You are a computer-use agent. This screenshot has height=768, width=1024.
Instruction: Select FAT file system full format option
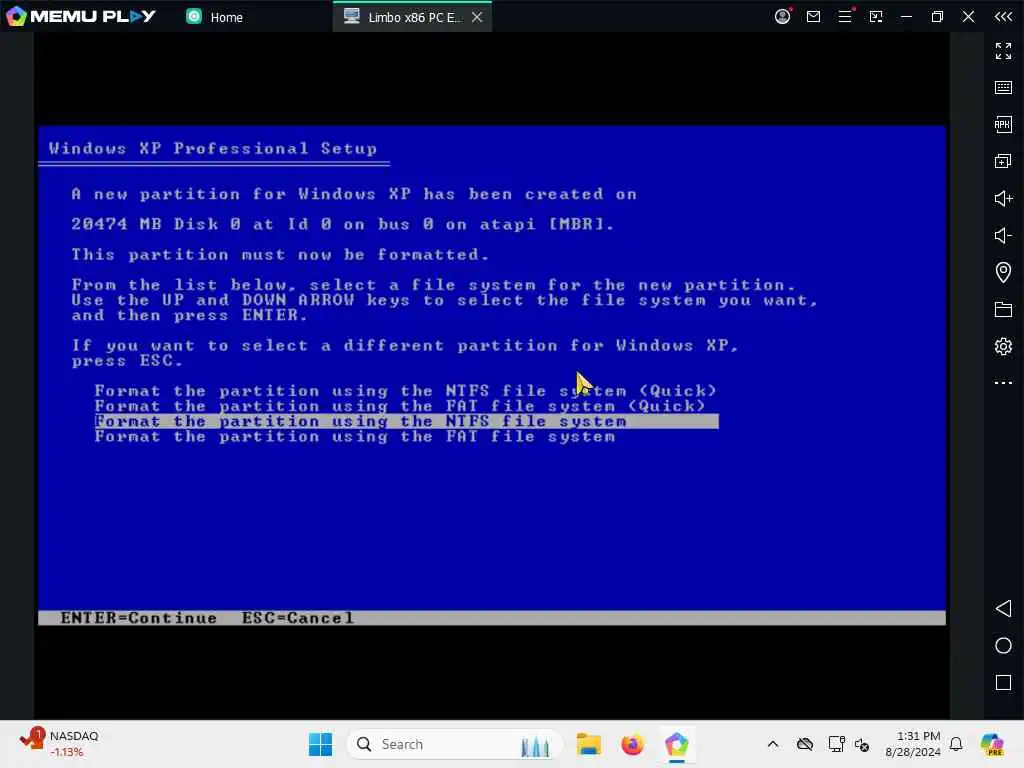[x=355, y=437]
